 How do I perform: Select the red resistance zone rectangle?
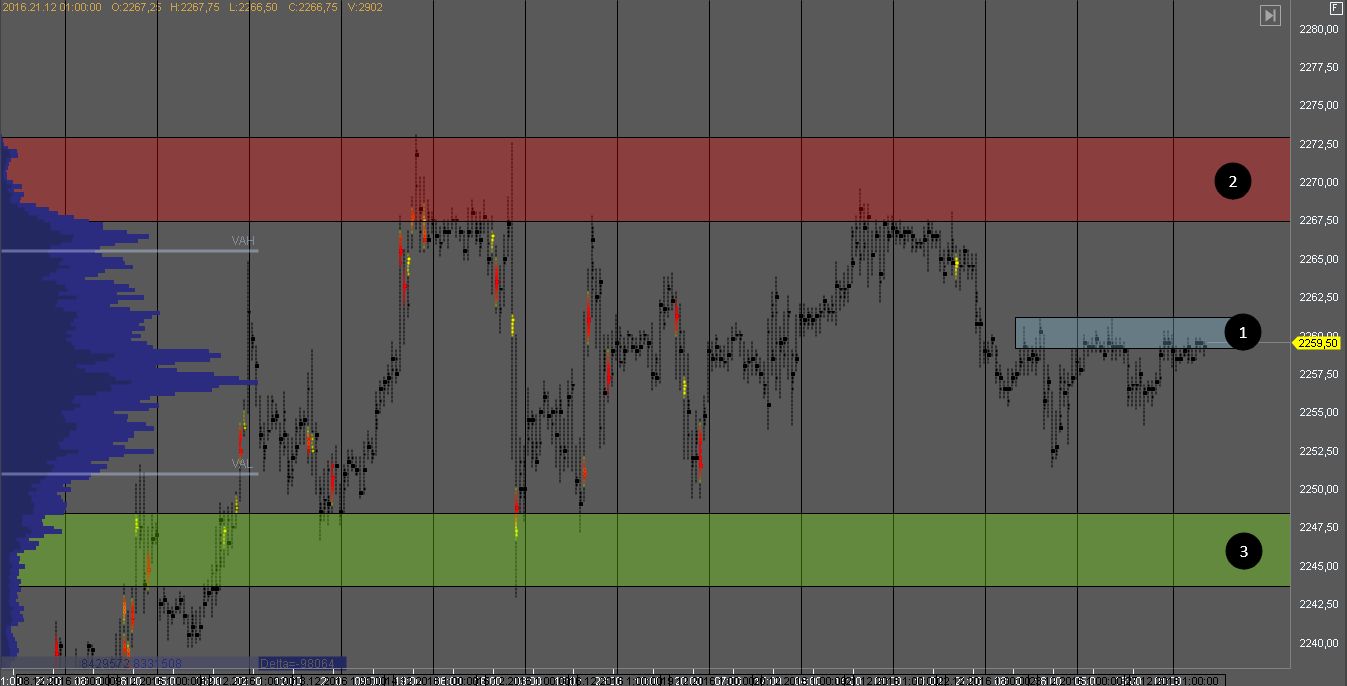(700, 180)
